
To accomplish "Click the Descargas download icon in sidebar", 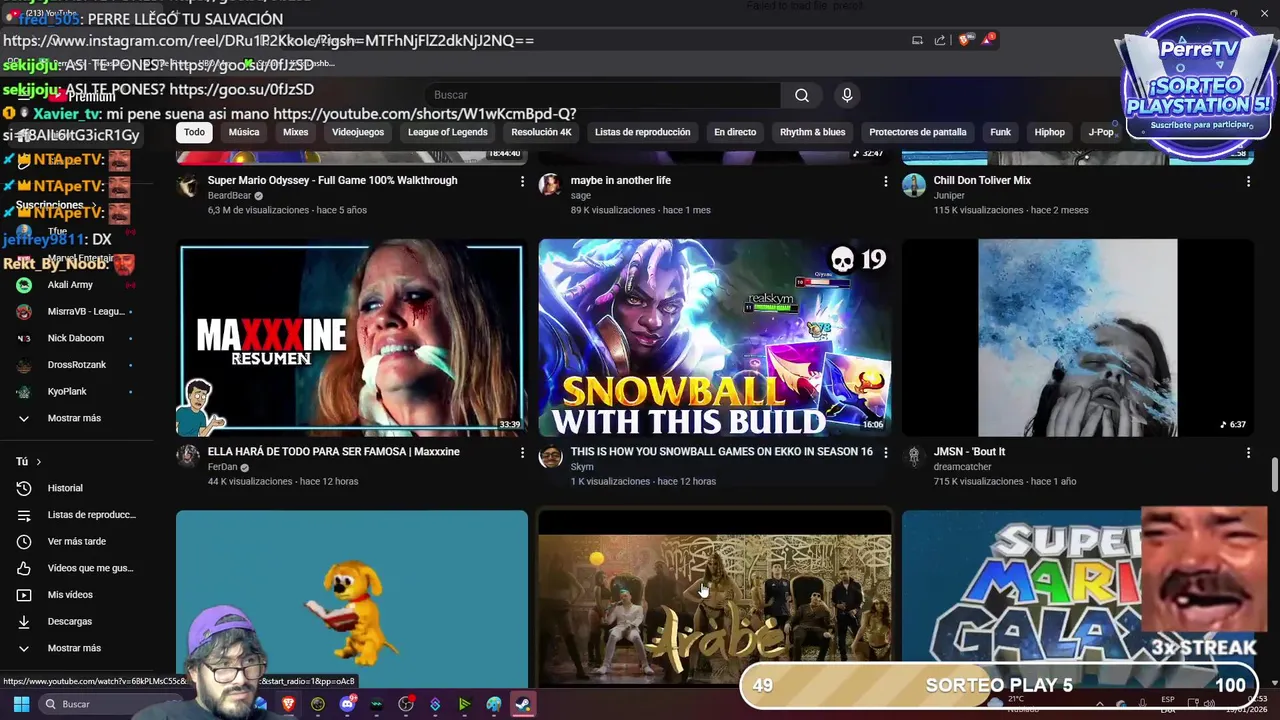I will [24, 621].
